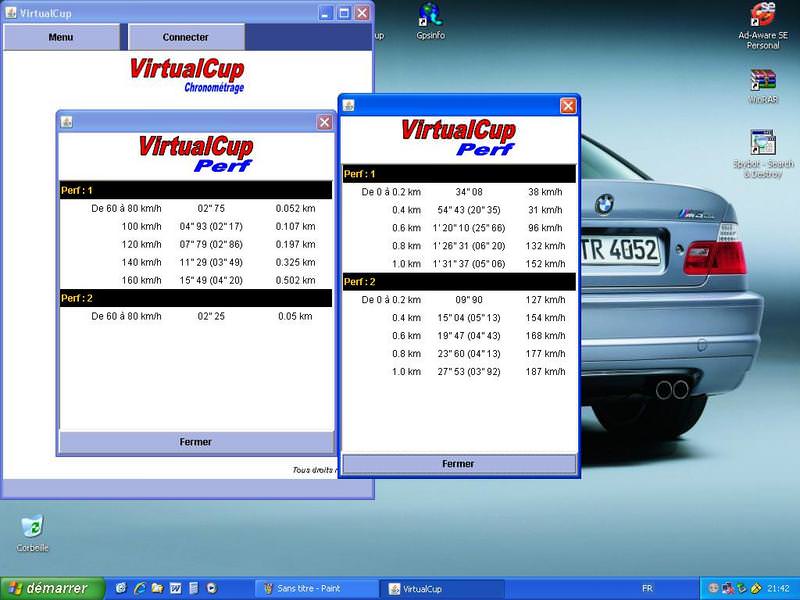
Task: Launch WinRAR from the desktop
Action: (x=763, y=86)
